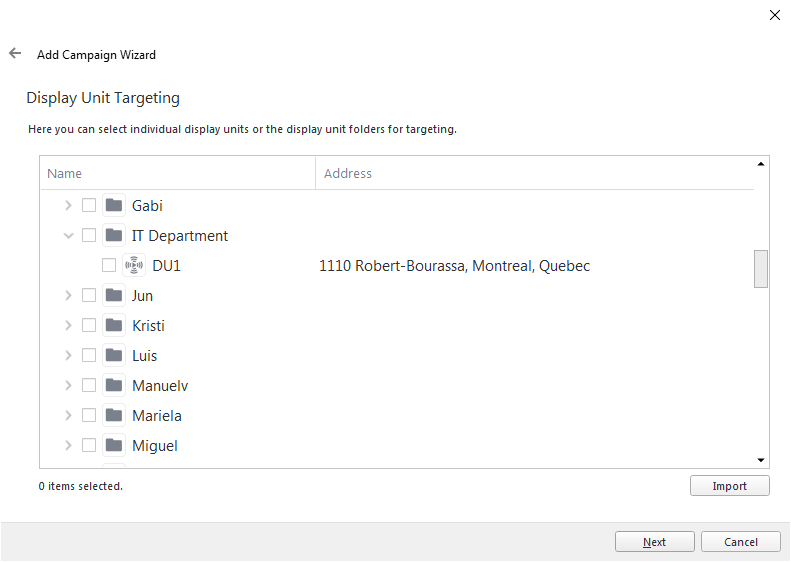
Task: Enable the Luis folder checkbox
Action: pos(89,355)
